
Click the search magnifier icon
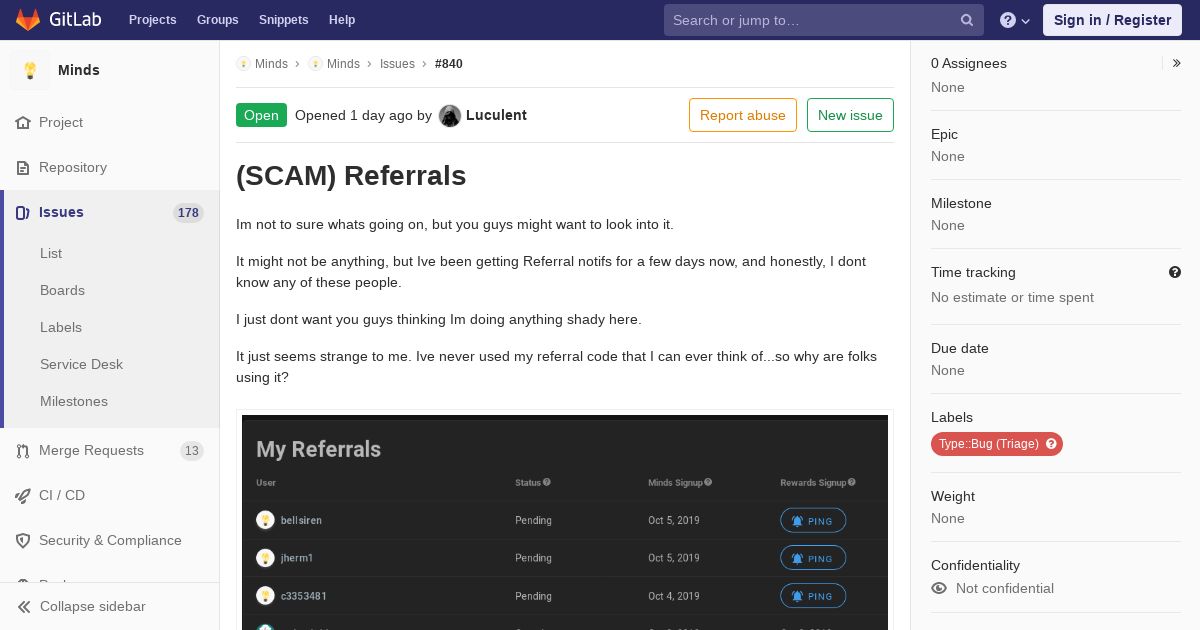pos(967,20)
